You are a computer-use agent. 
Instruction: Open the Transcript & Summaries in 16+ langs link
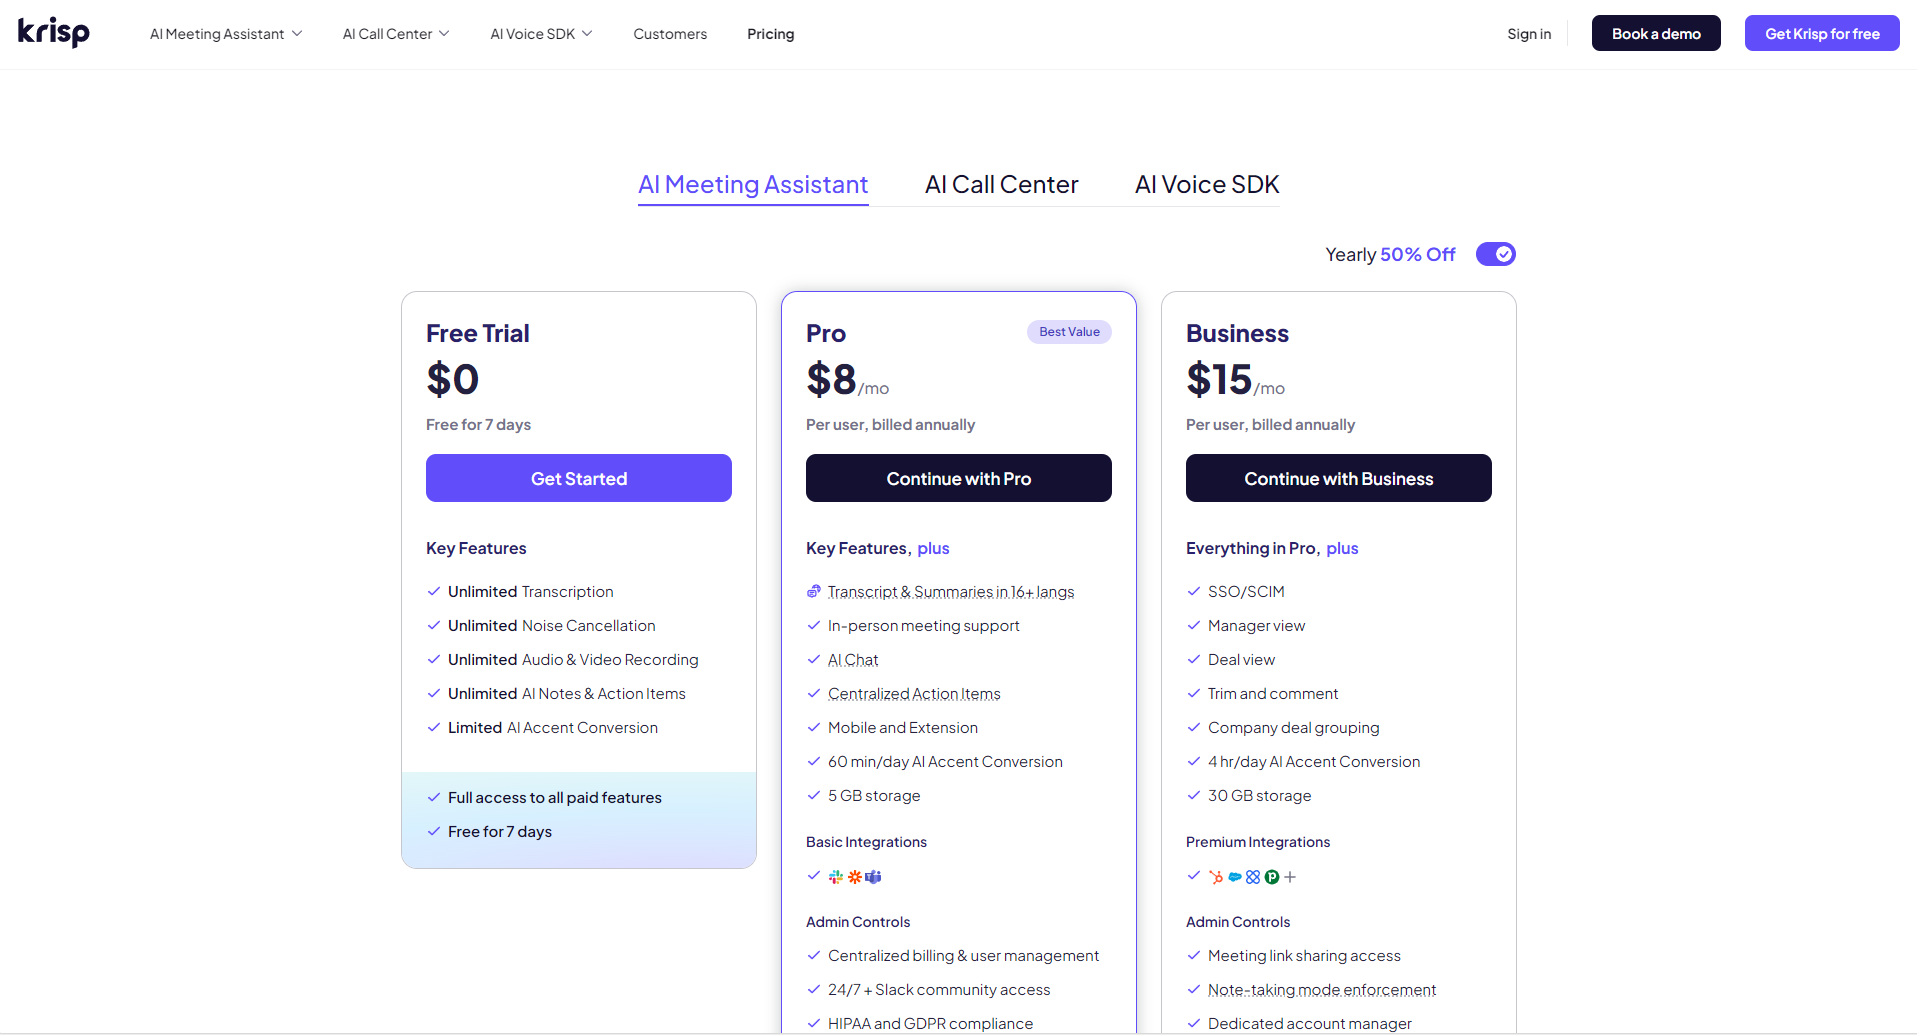[950, 592]
